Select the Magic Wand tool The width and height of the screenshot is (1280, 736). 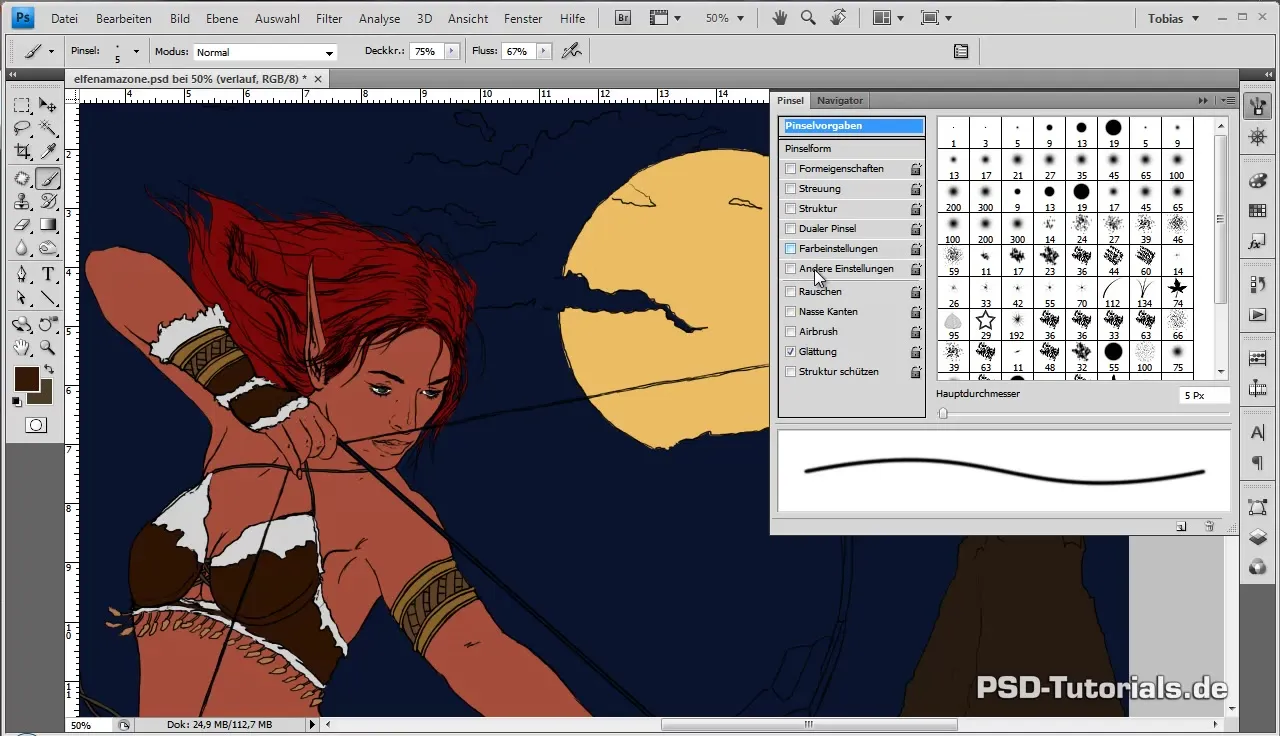(x=47, y=129)
